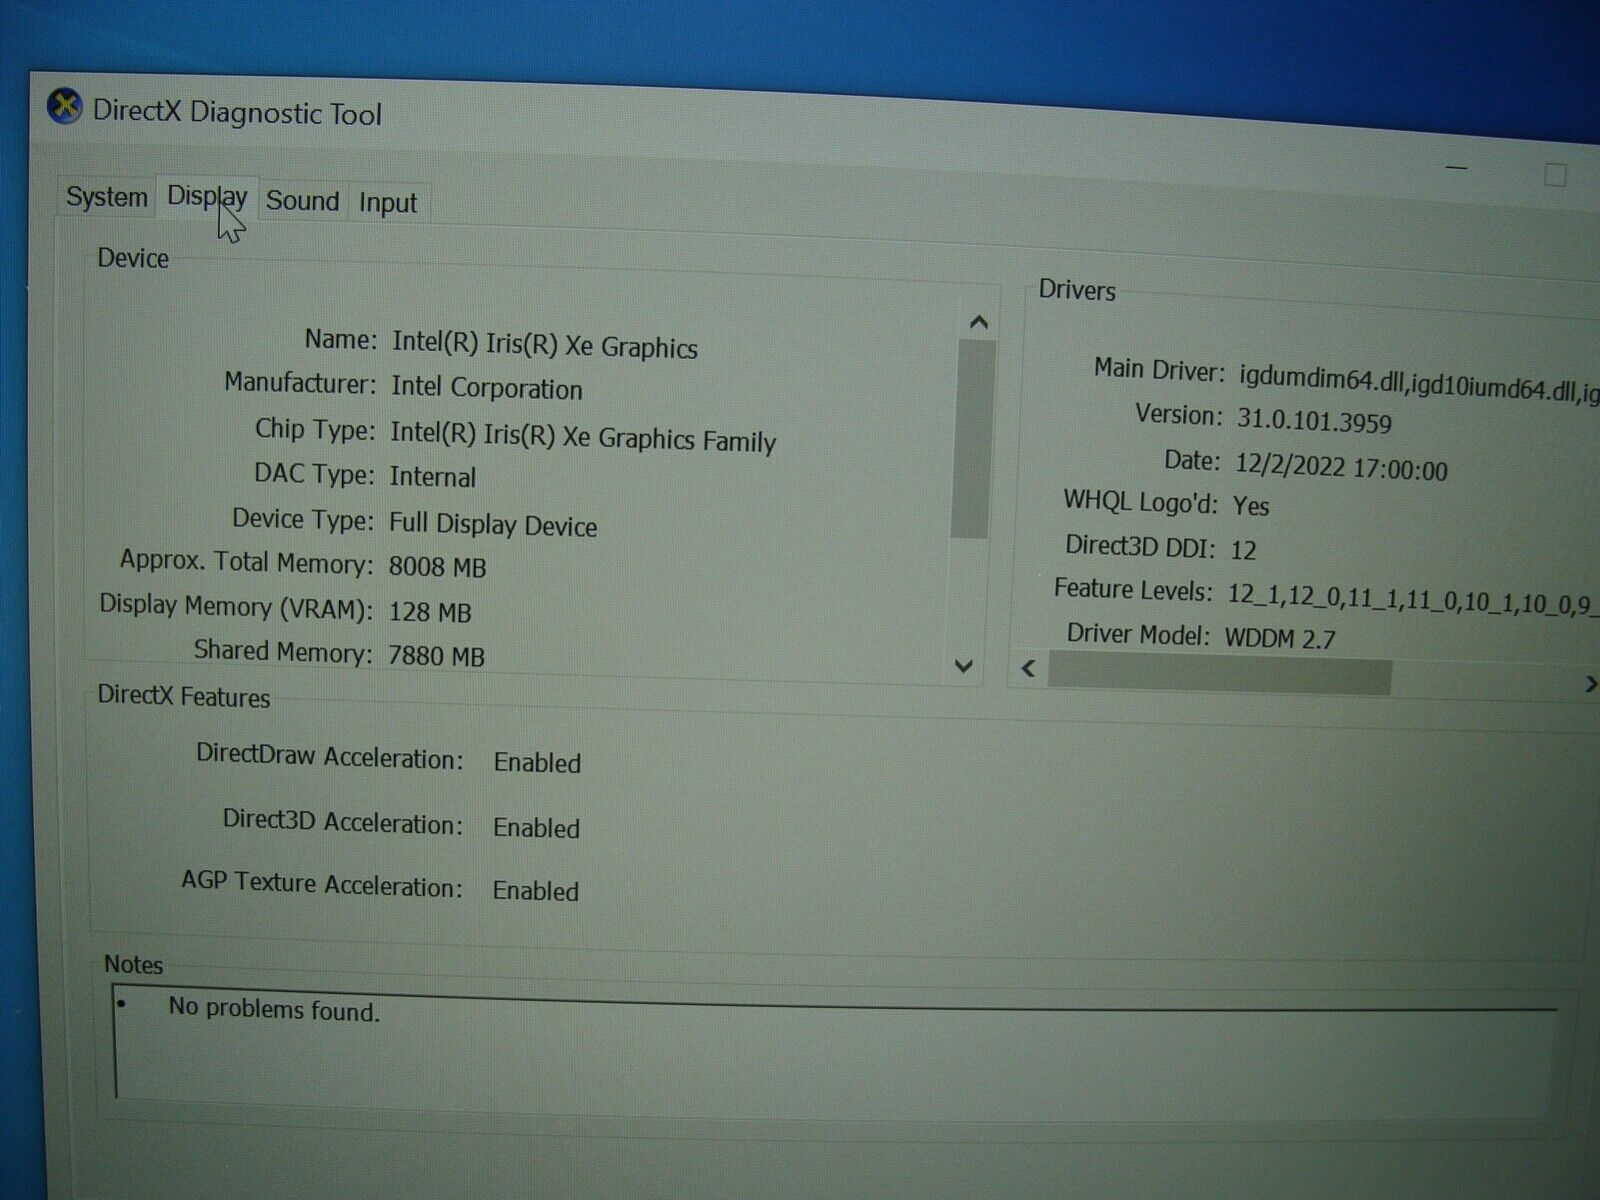
Task: Click DirectDraw Acceleration 'Enabled' status
Action: point(537,763)
